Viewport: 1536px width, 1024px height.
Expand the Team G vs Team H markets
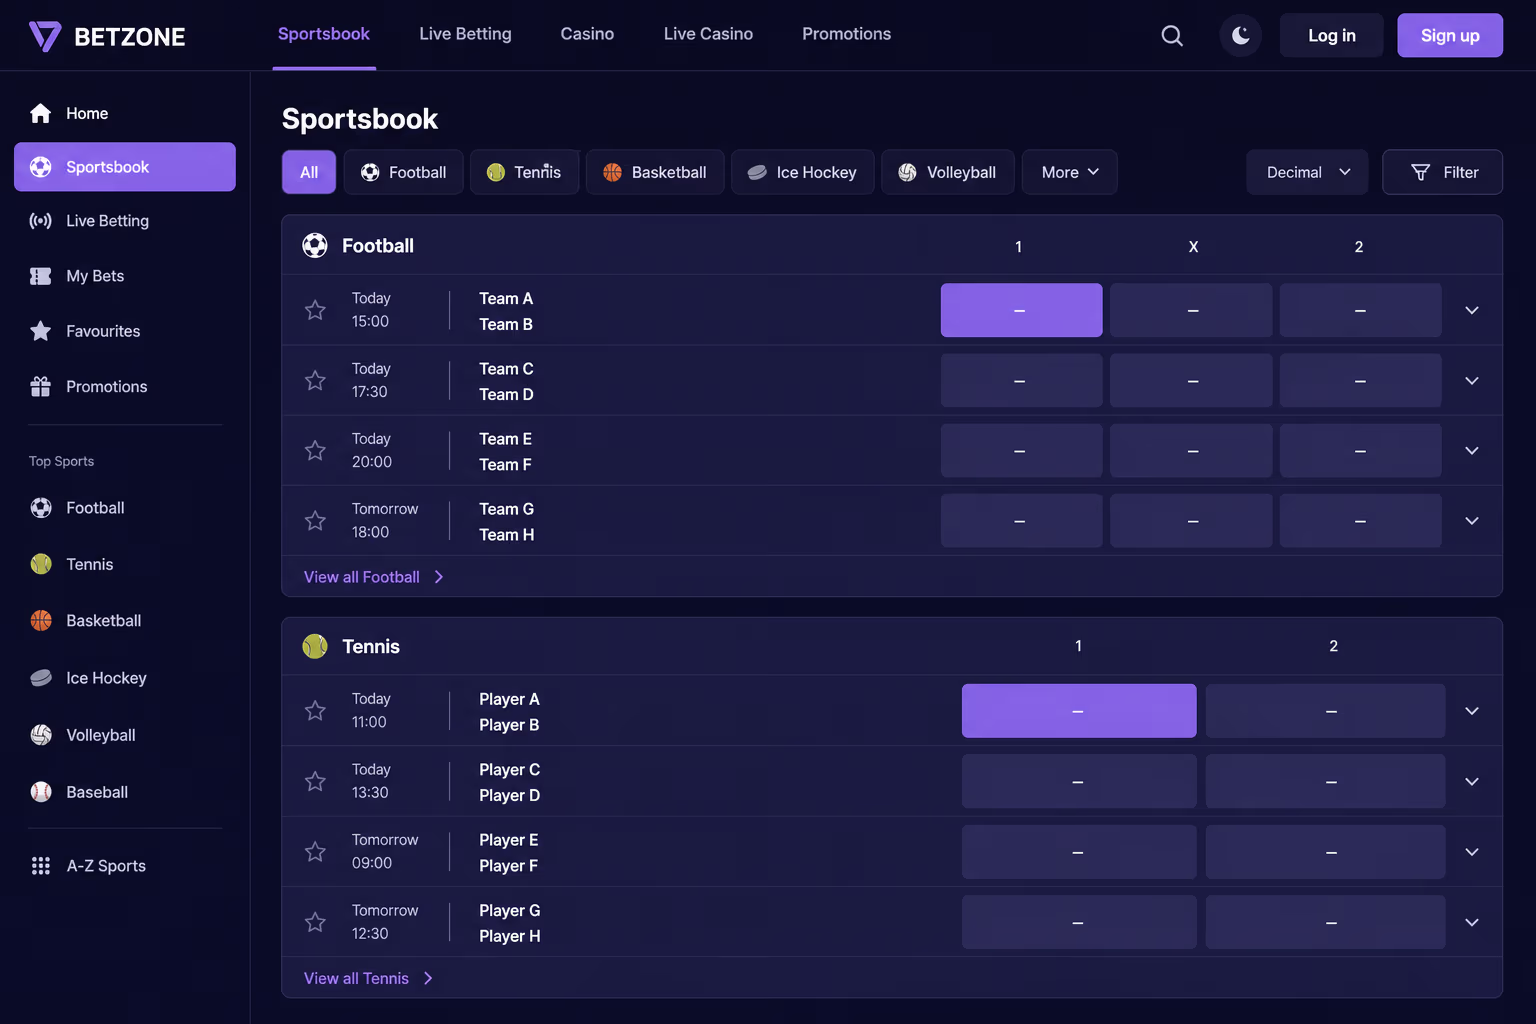point(1472,520)
